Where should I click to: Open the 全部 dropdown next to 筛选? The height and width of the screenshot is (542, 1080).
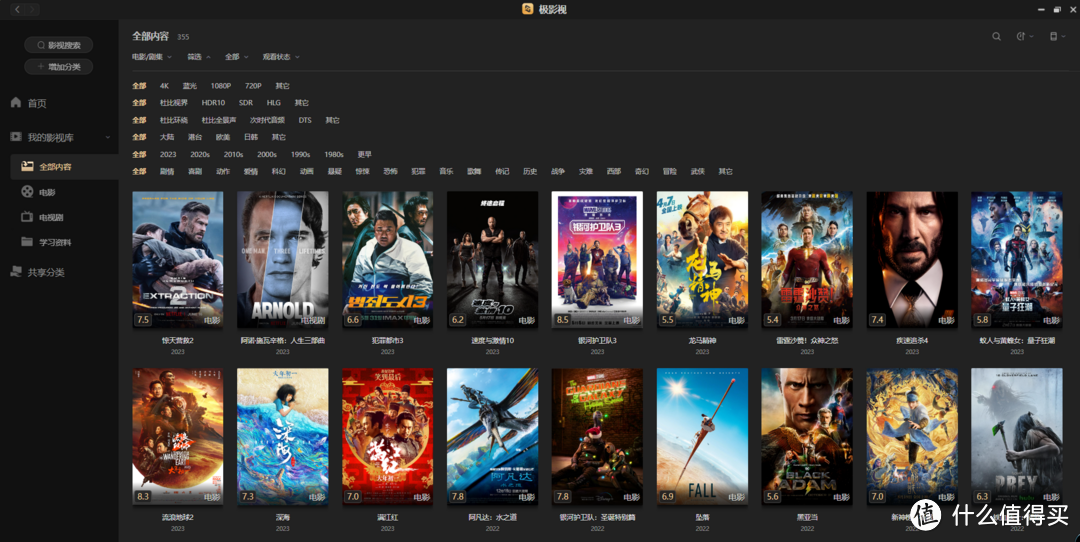(236, 57)
